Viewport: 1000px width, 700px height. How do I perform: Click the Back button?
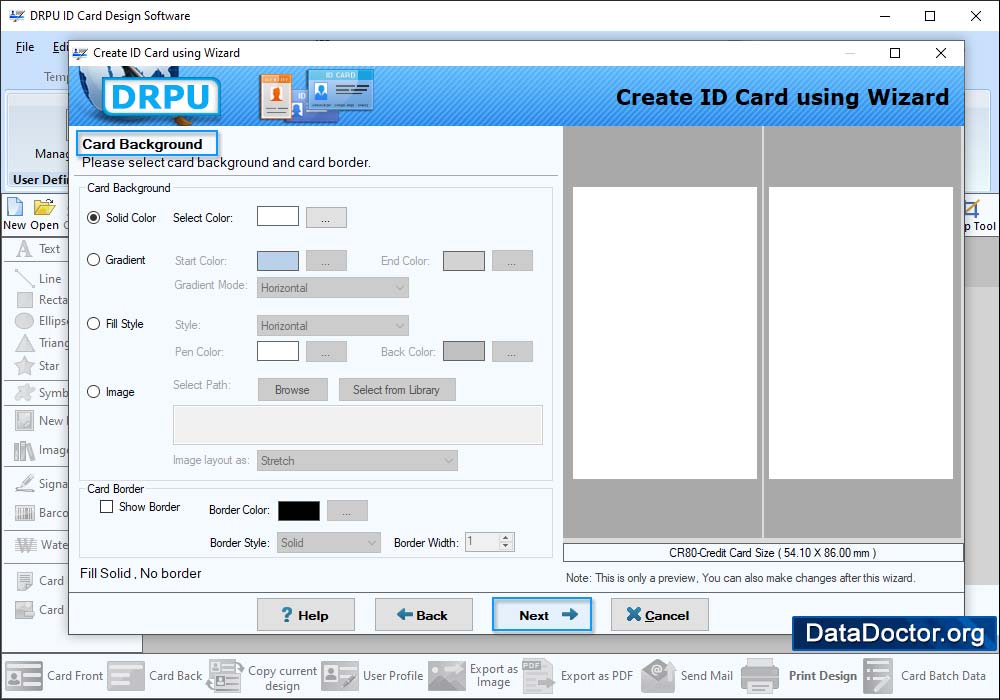point(423,615)
